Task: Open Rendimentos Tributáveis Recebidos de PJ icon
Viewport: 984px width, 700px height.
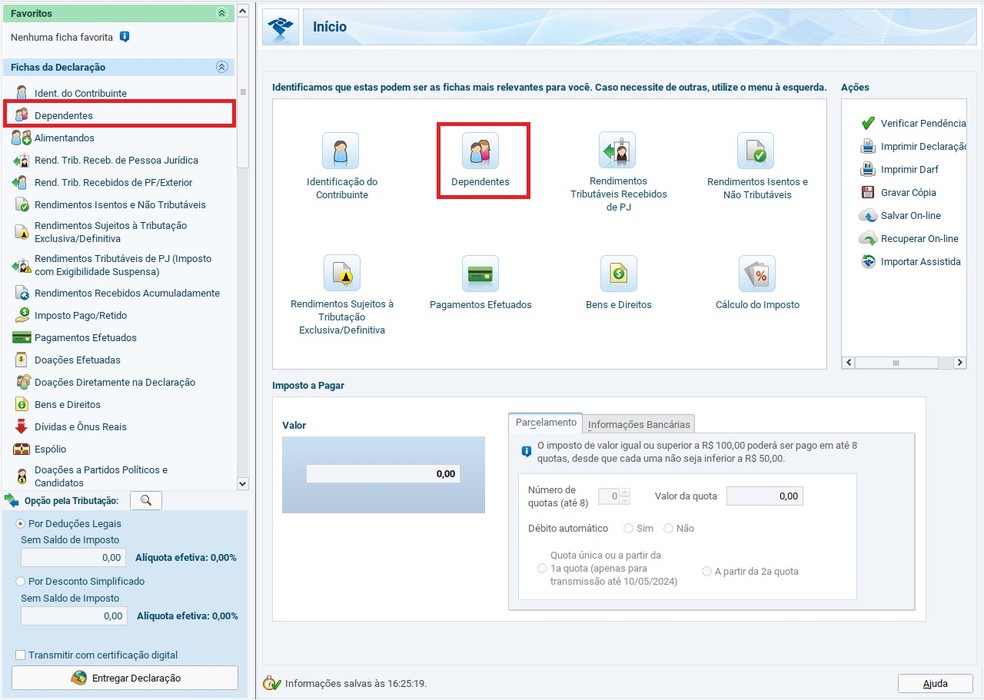Action: pos(618,152)
